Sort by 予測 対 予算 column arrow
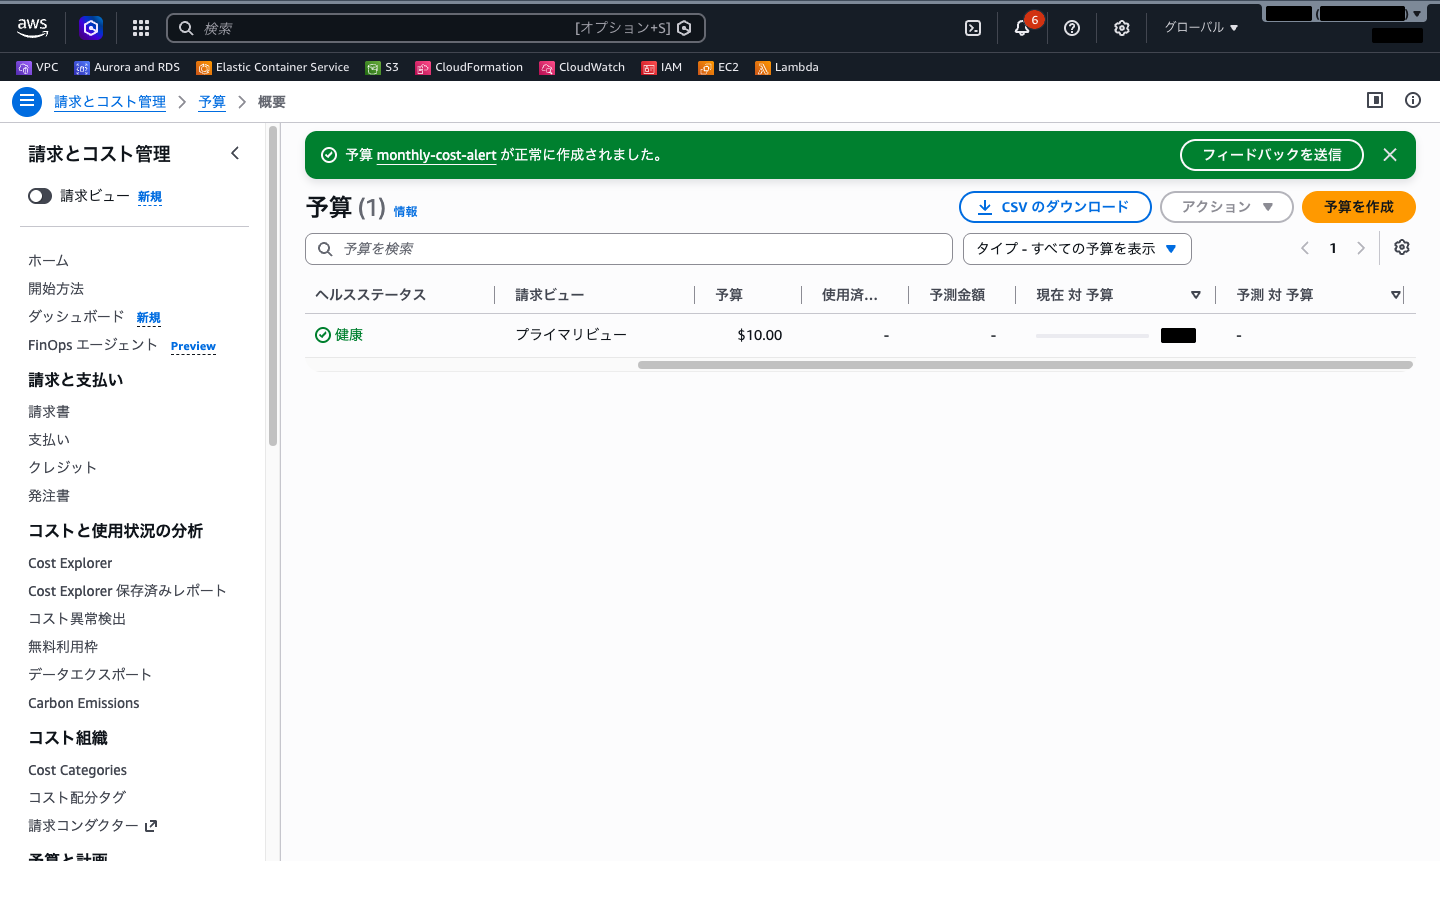 point(1396,295)
